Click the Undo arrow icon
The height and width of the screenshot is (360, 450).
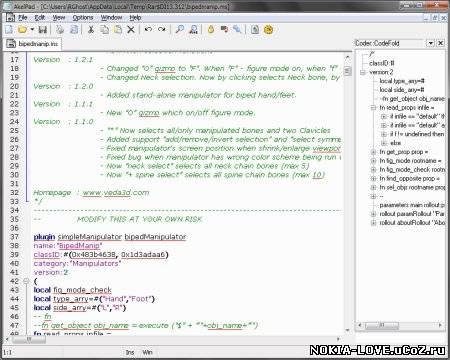[148, 30]
